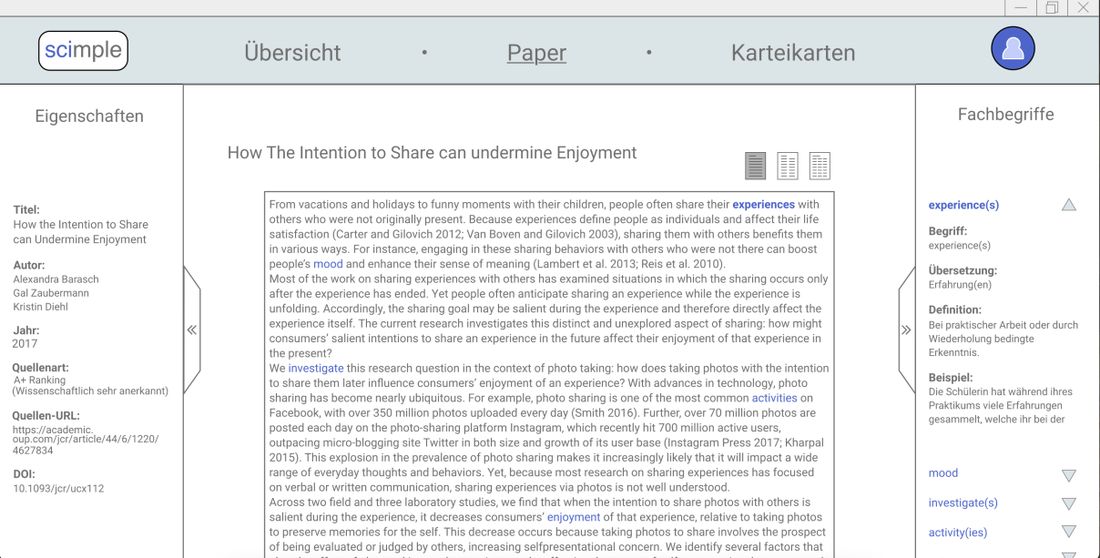Click author name Alexandra Barasch

55,279
